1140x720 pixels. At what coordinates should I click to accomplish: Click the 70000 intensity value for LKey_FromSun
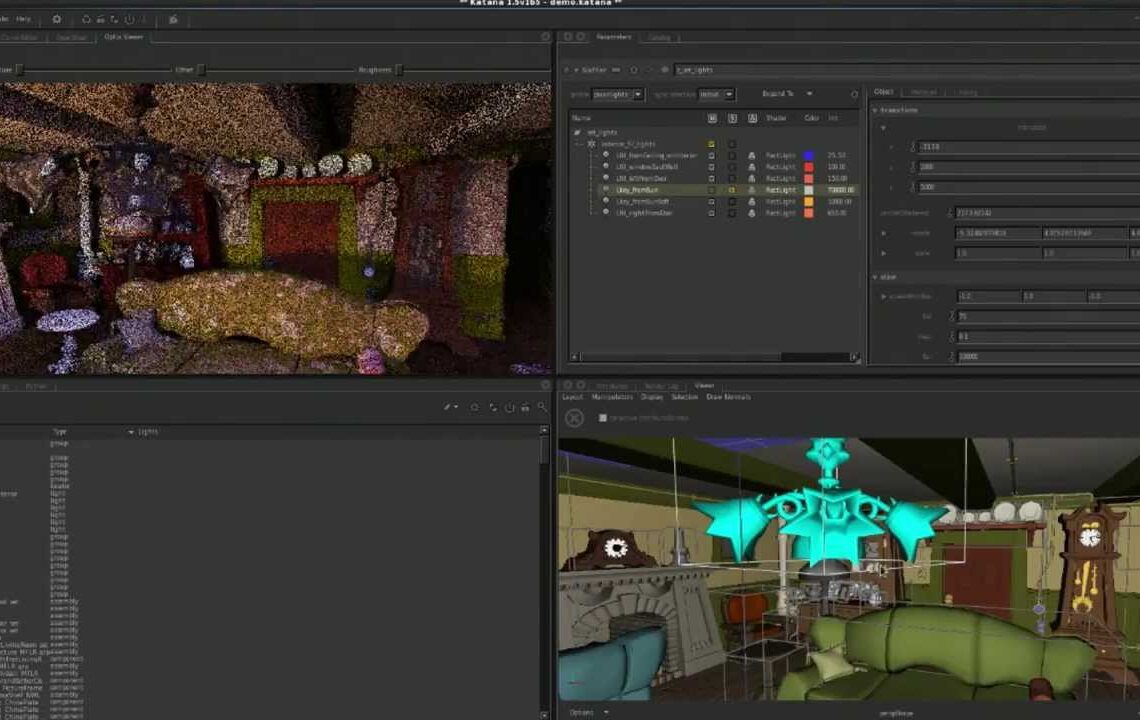[840, 190]
